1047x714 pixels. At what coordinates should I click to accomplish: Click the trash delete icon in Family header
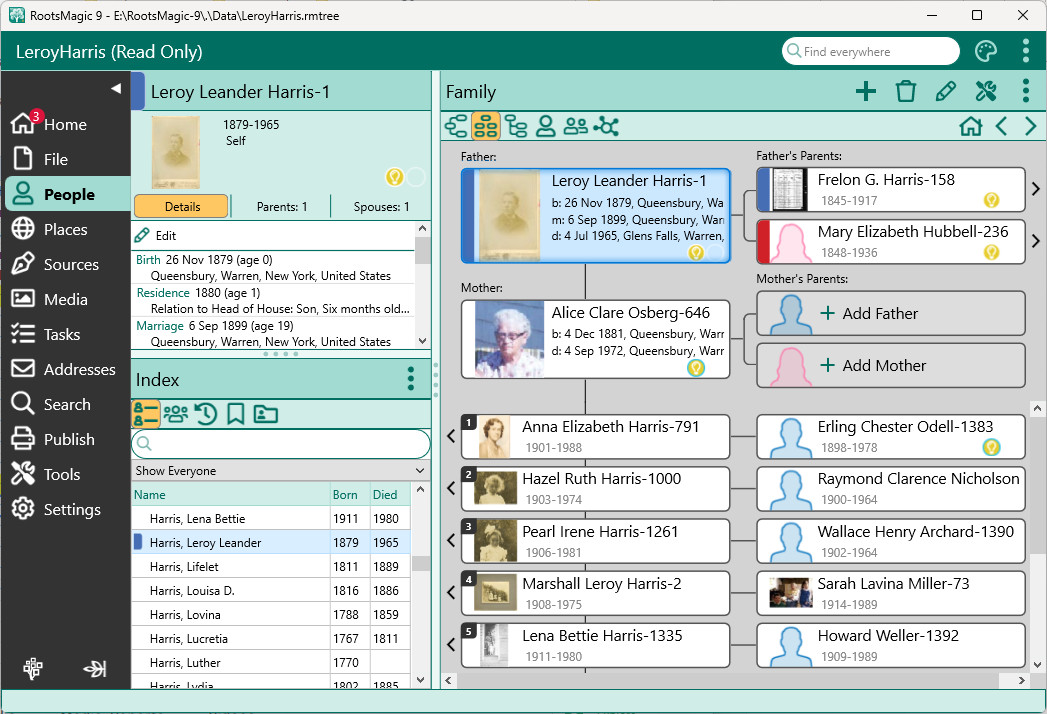[x=906, y=92]
